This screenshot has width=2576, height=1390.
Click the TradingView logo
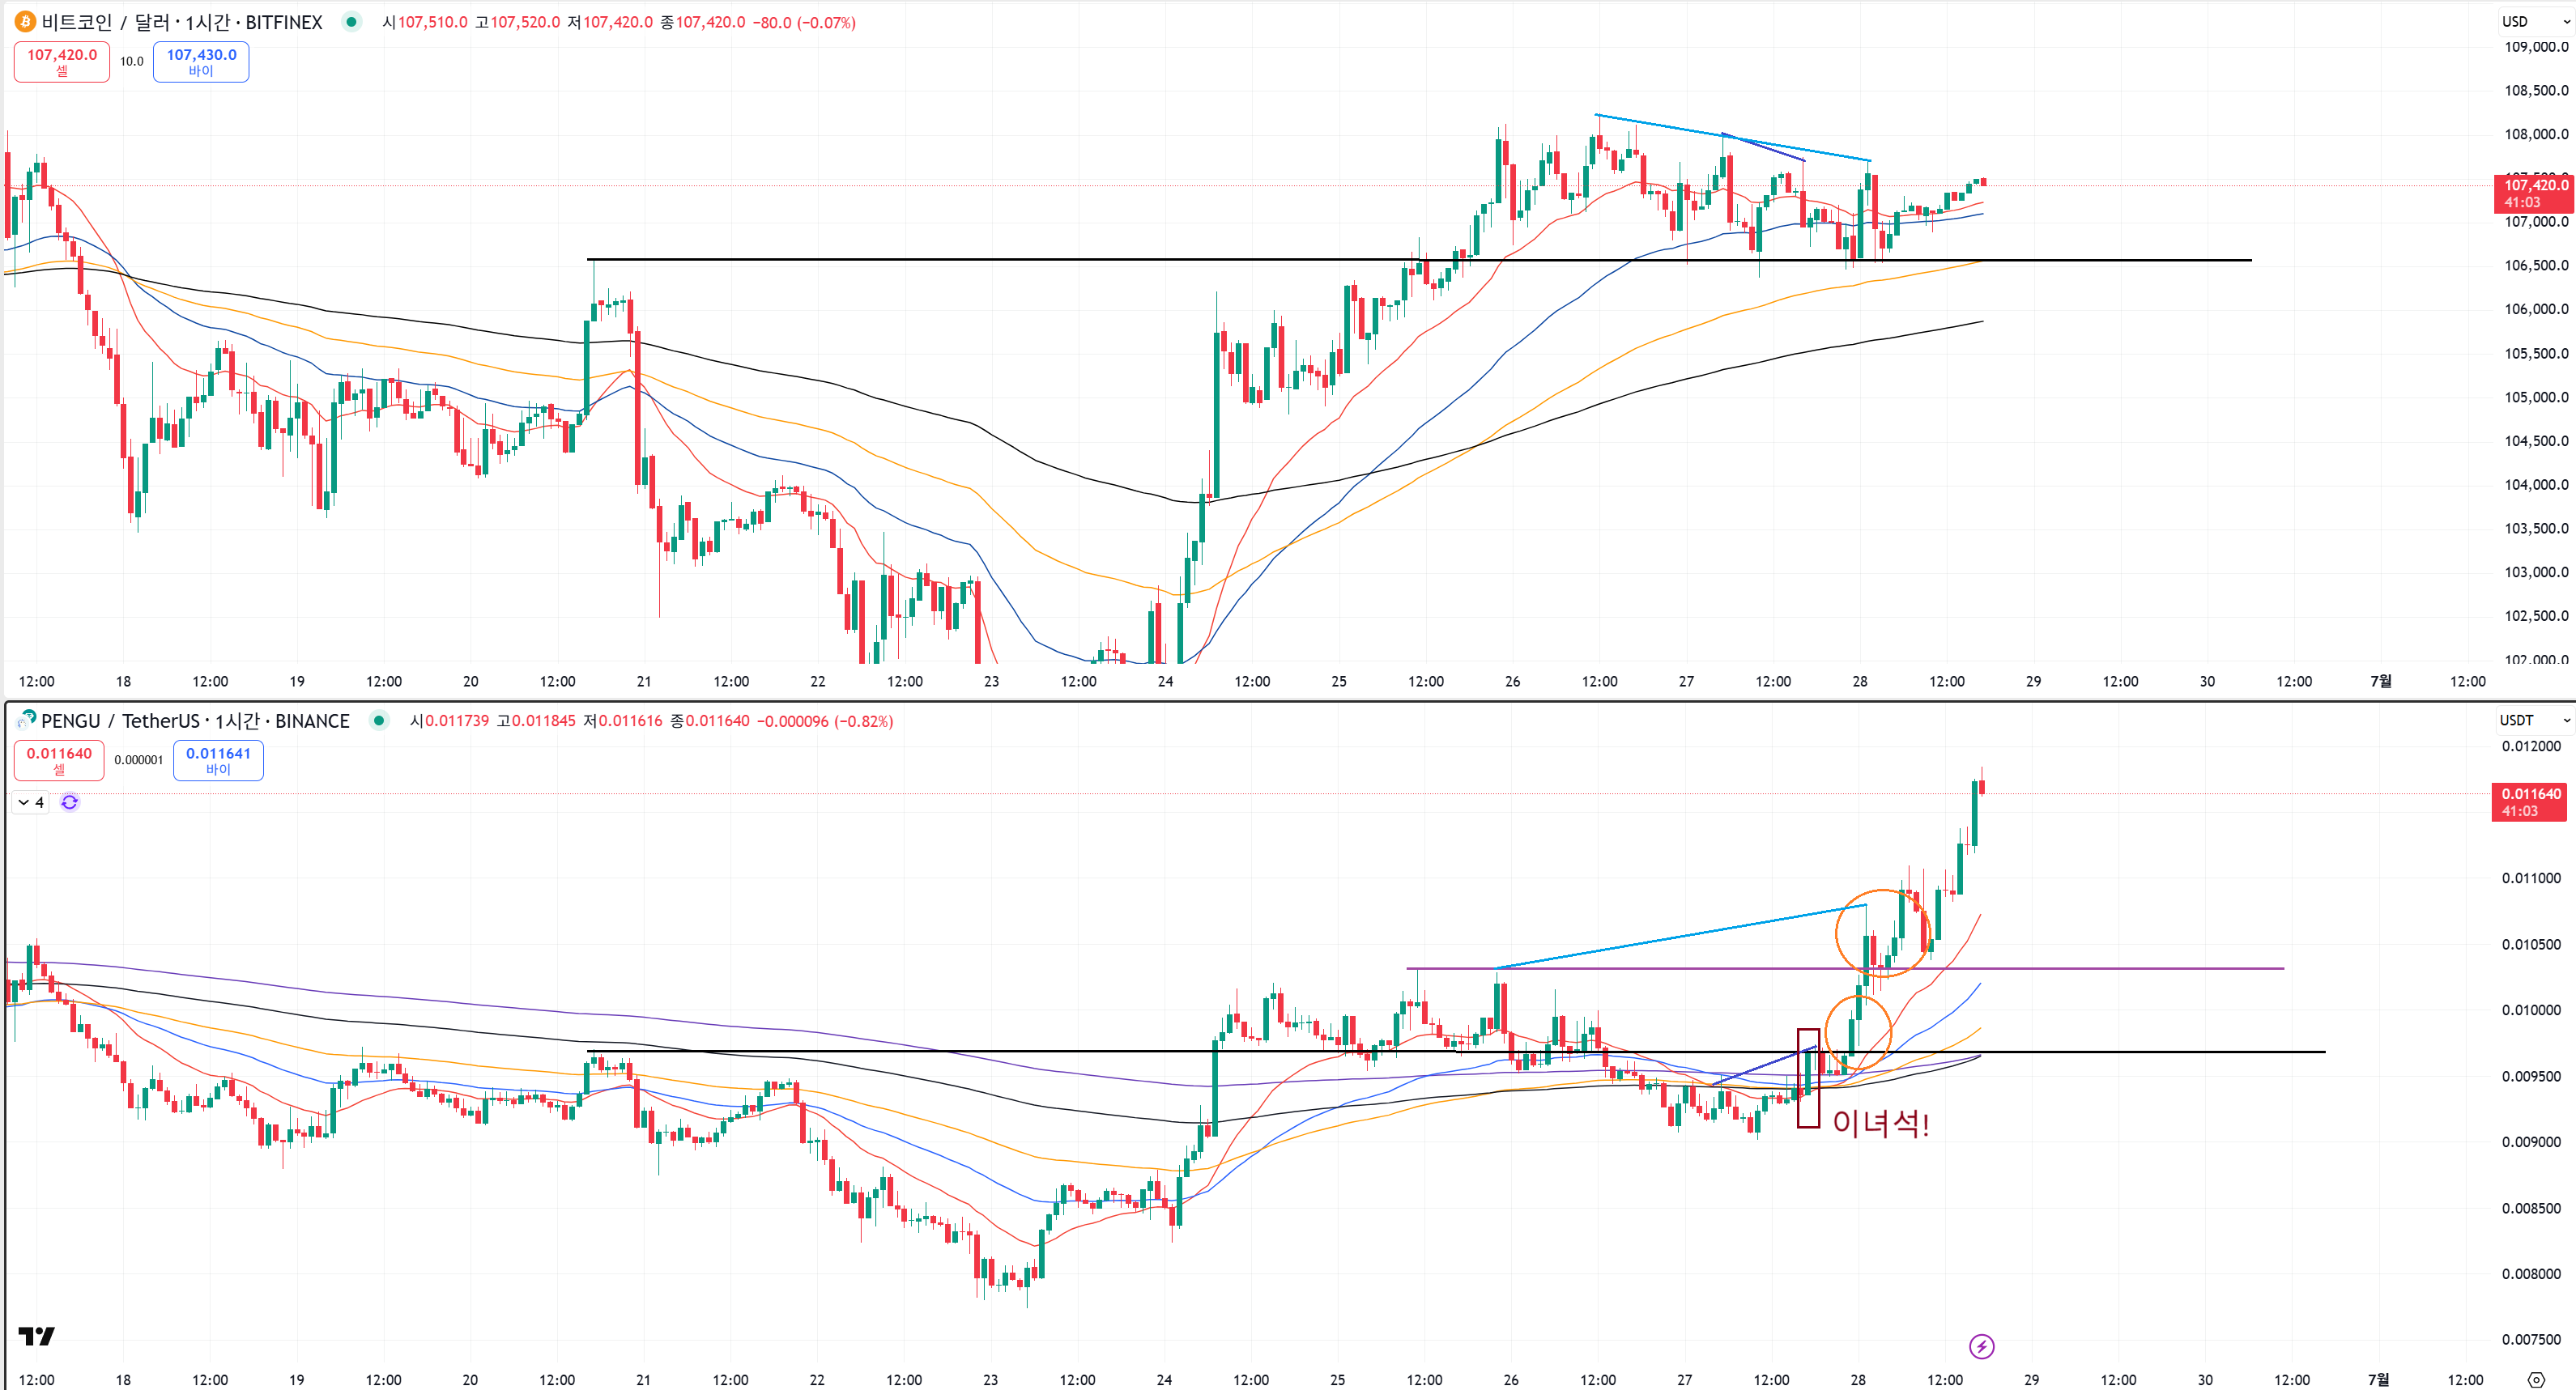click(x=36, y=1336)
